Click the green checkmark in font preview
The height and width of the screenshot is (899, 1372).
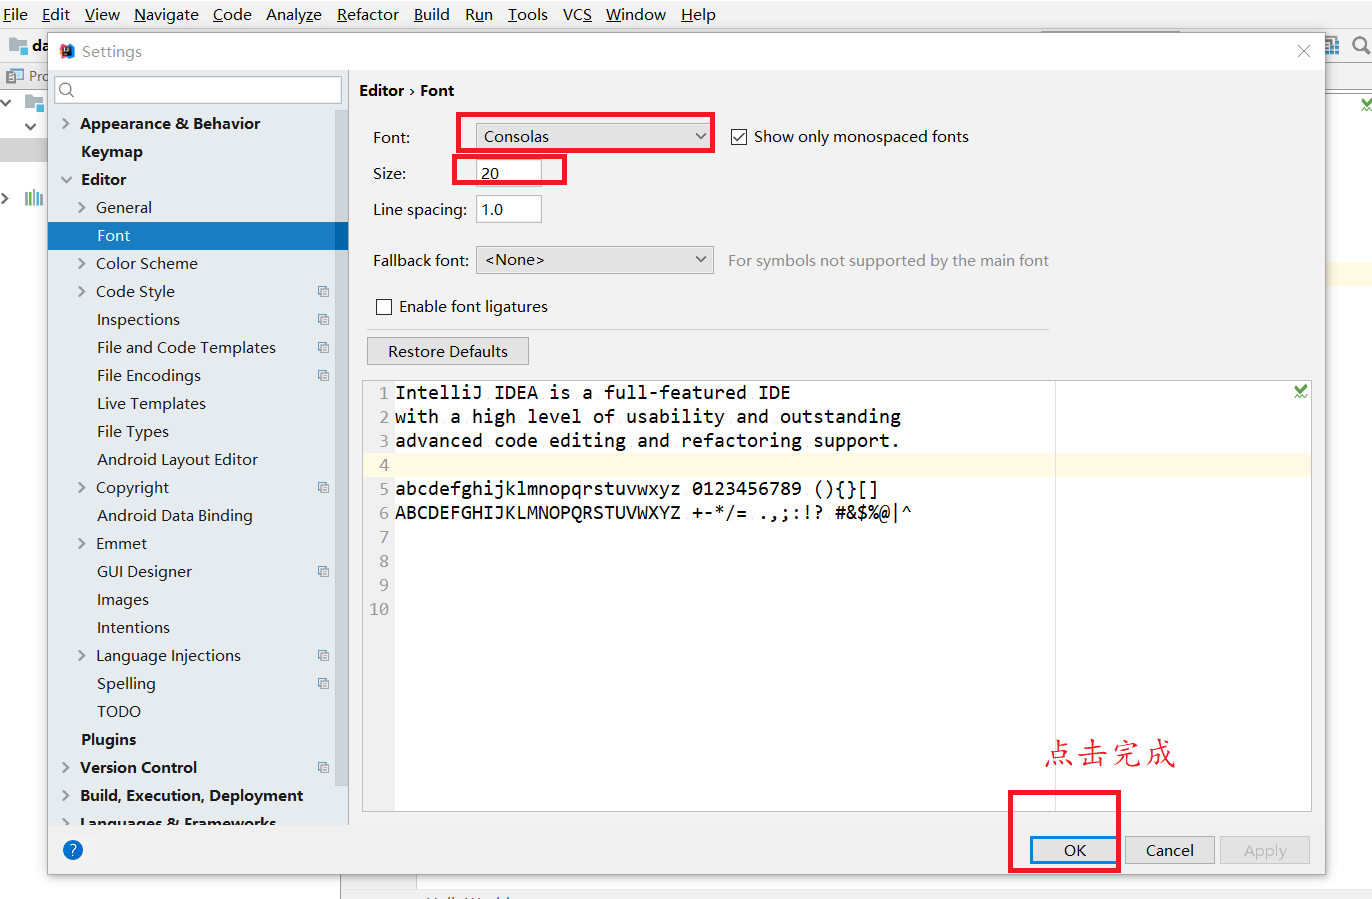[1300, 392]
